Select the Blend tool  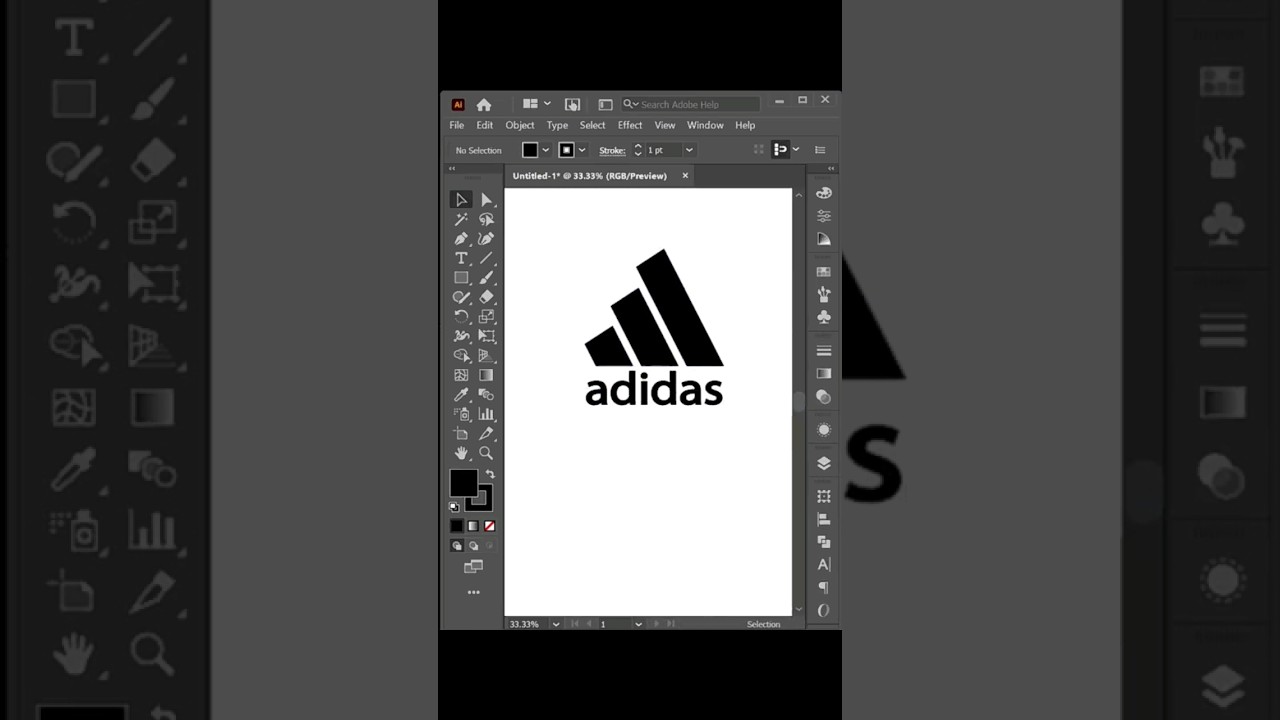(x=486, y=394)
